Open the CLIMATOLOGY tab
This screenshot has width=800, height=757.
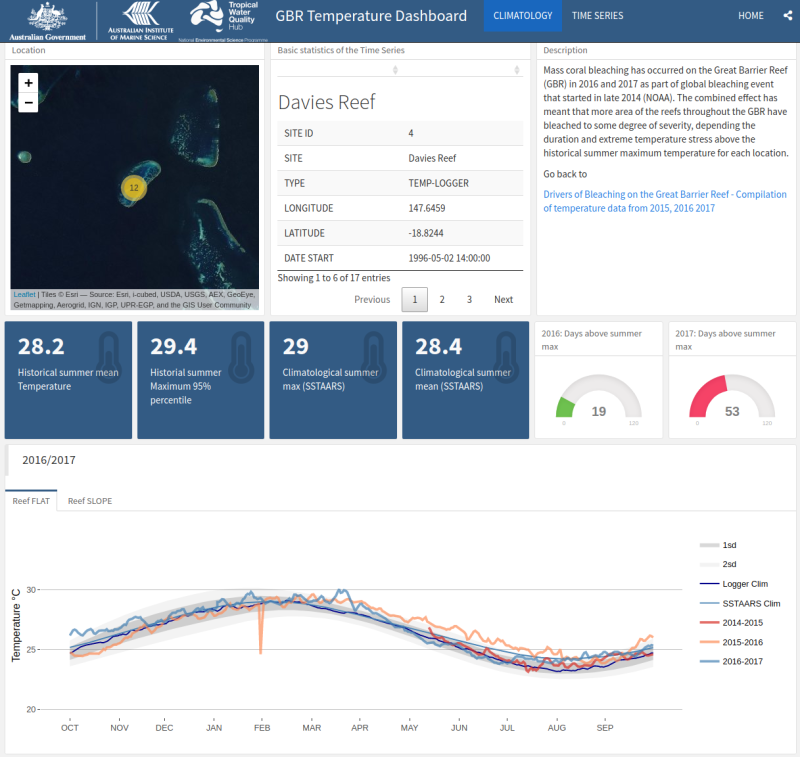(522, 16)
